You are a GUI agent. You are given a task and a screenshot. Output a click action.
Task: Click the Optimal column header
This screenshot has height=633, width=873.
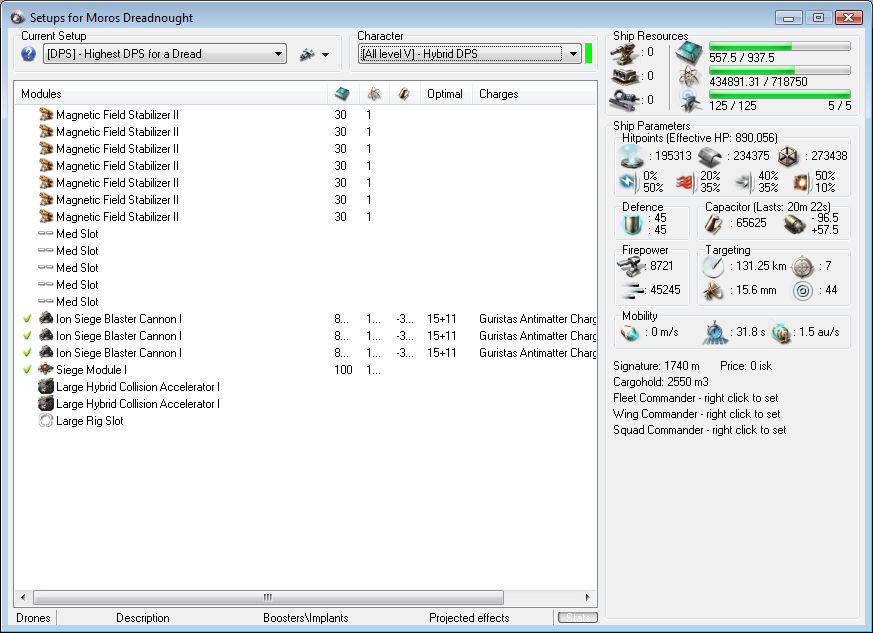[x=445, y=94]
